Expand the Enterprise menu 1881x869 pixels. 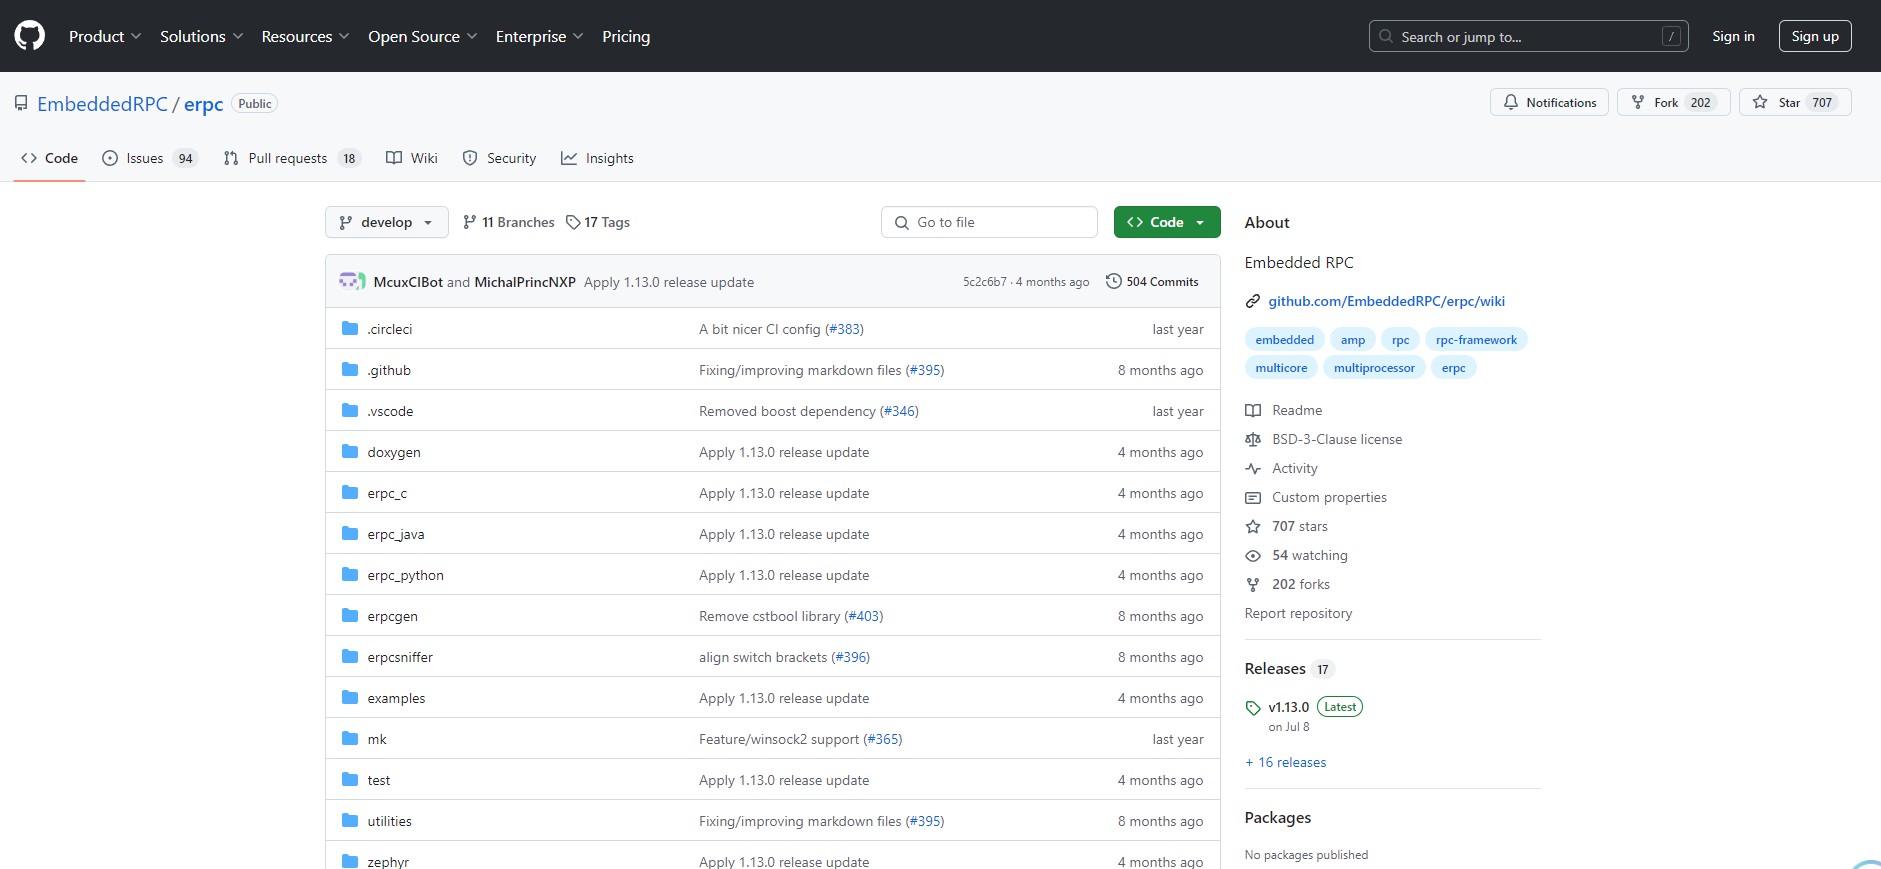[x=539, y=36]
